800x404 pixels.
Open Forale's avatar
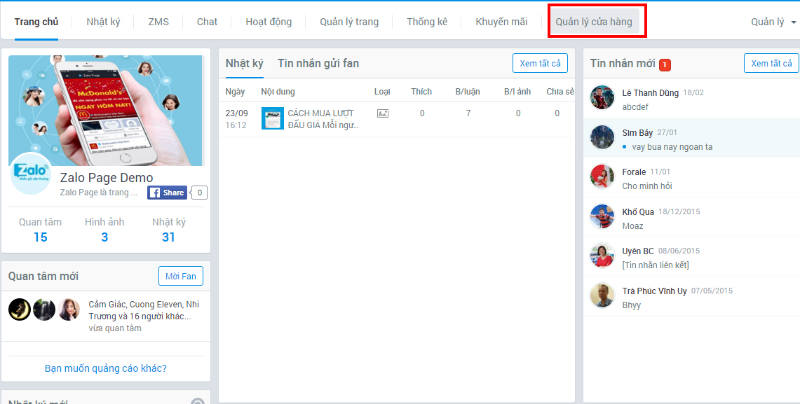[602, 176]
